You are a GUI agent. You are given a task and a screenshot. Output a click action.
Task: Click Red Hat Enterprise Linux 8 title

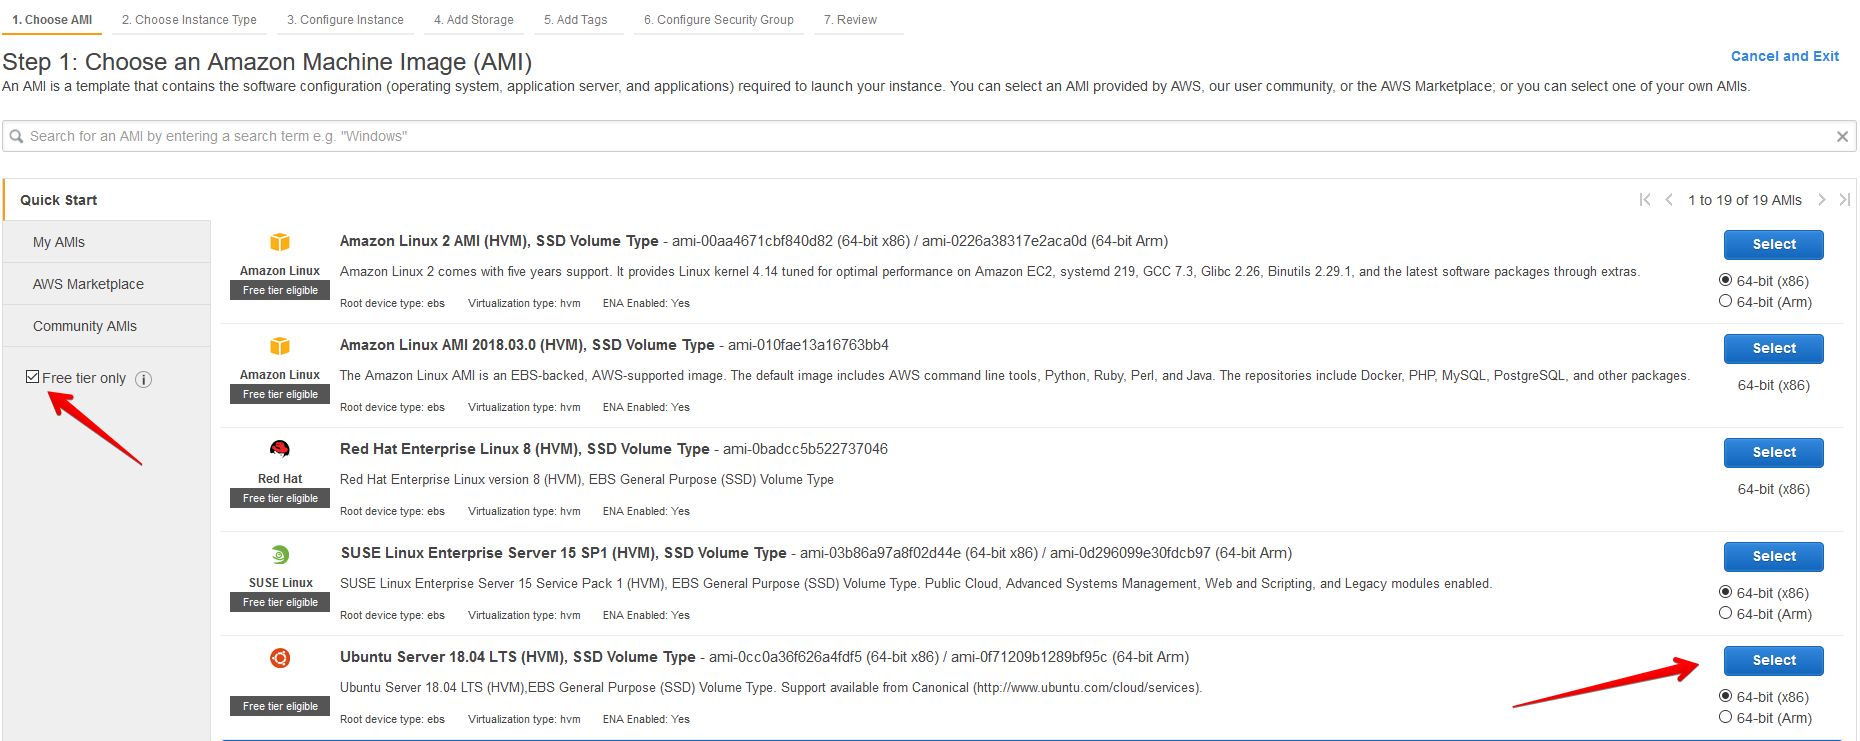click(x=524, y=449)
